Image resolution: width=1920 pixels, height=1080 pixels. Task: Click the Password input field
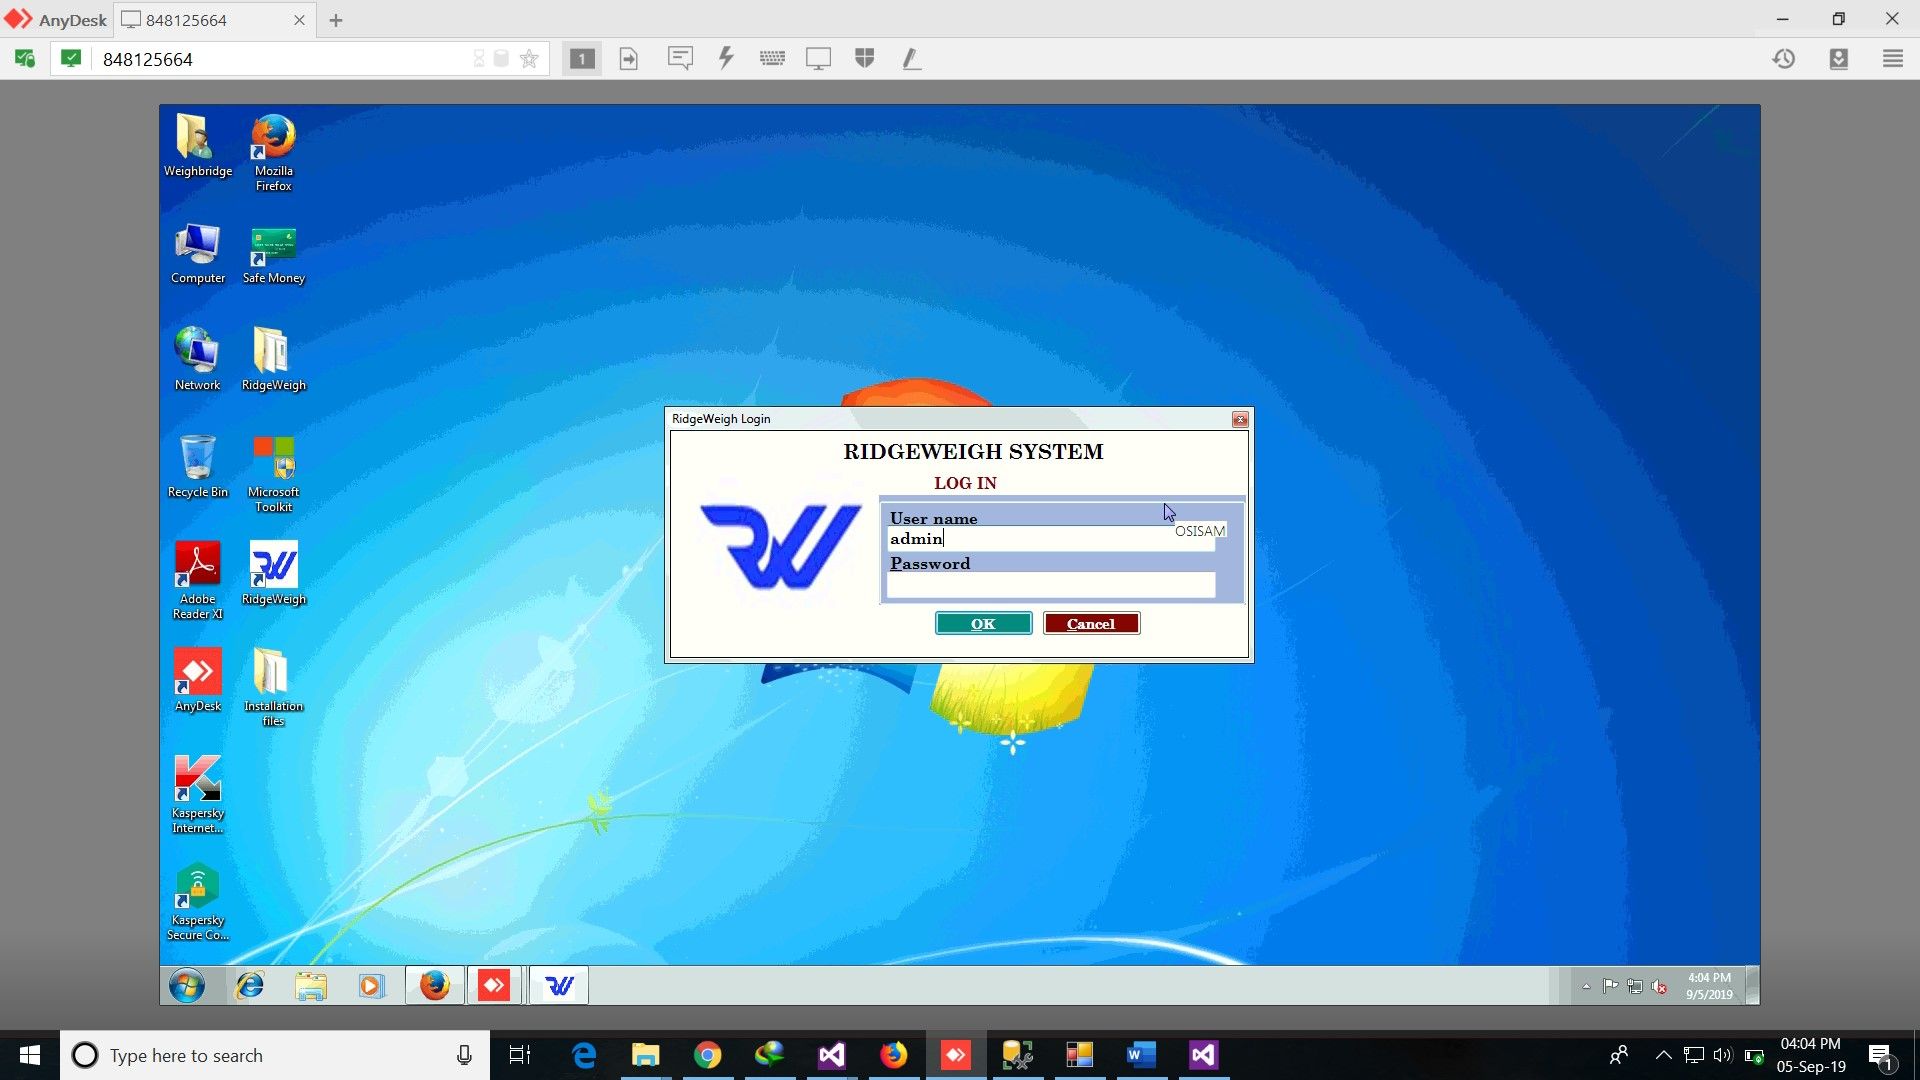(1050, 585)
